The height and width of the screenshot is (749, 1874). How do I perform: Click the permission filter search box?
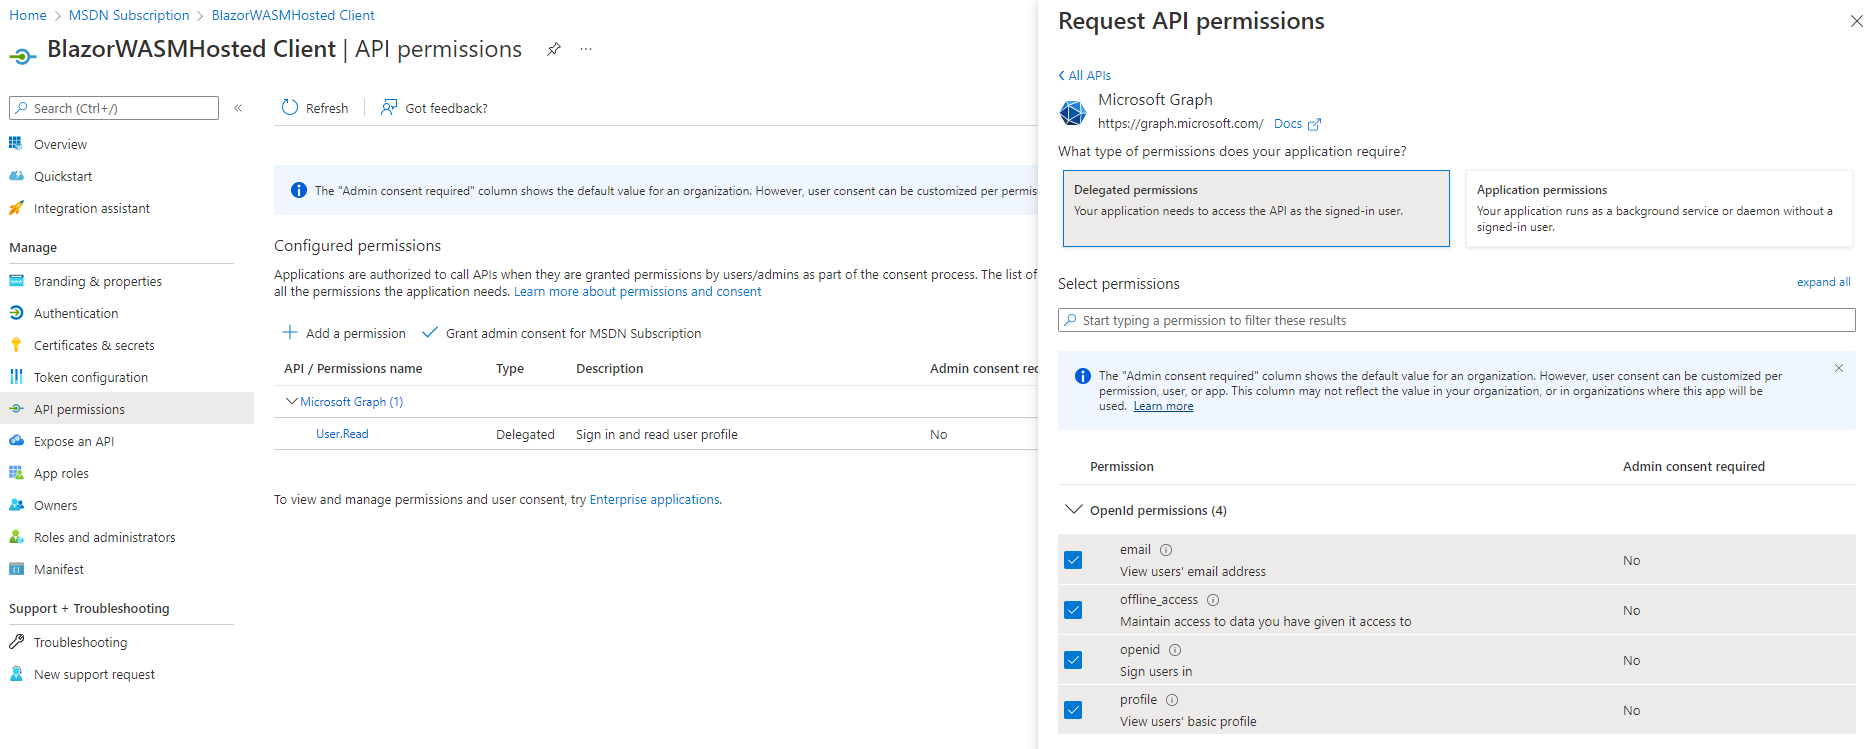(1456, 320)
